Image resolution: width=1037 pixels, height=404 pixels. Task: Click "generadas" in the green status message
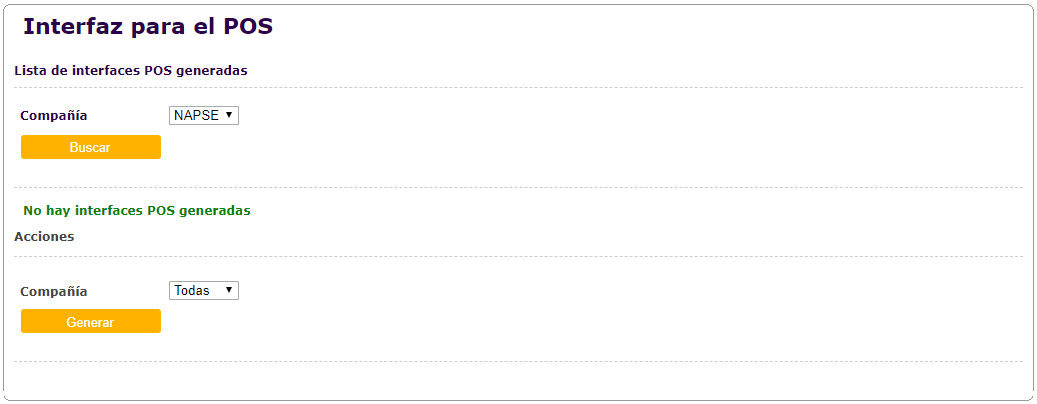(217, 211)
